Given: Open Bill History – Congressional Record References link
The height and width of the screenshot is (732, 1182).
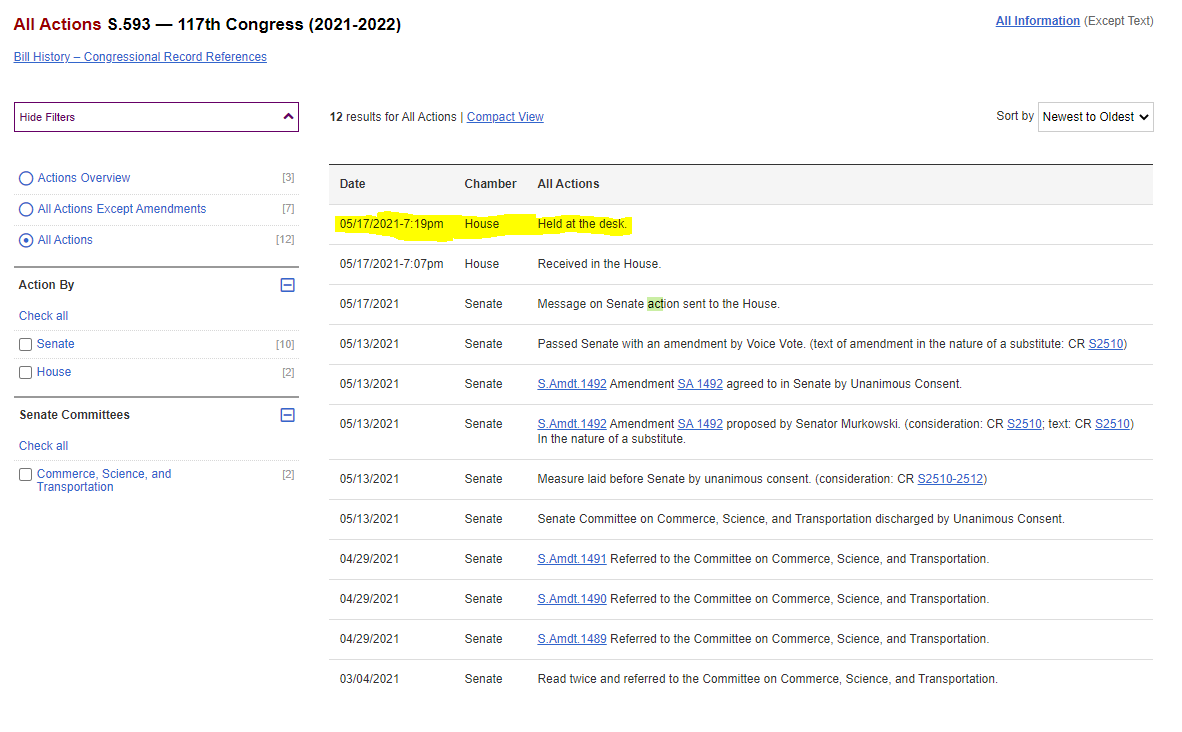Looking at the screenshot, I should tap(140, 57).
